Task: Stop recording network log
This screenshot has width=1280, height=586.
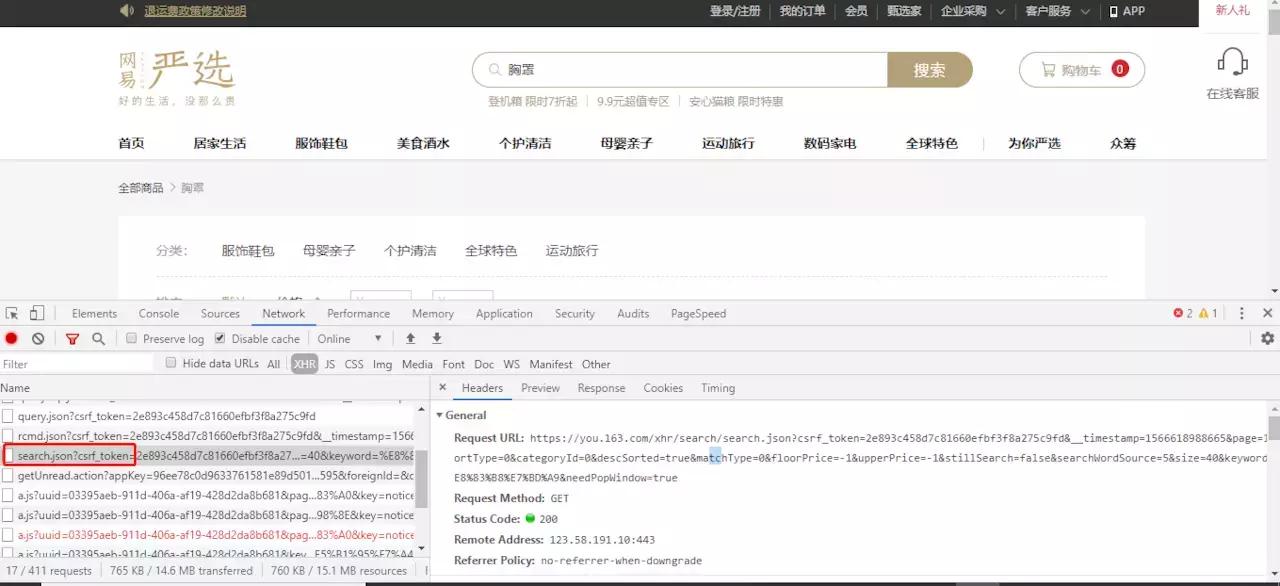Action: (11, 338)
